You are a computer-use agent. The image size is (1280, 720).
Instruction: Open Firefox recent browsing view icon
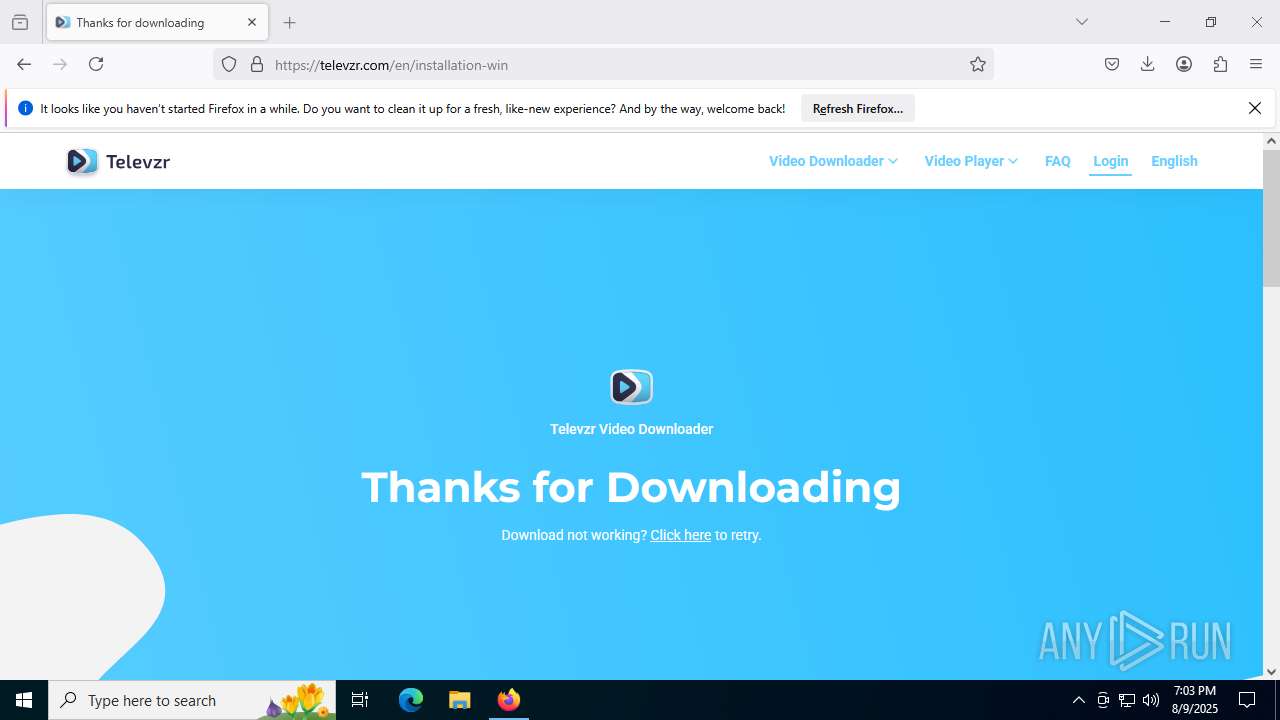(x=20, y=22)
